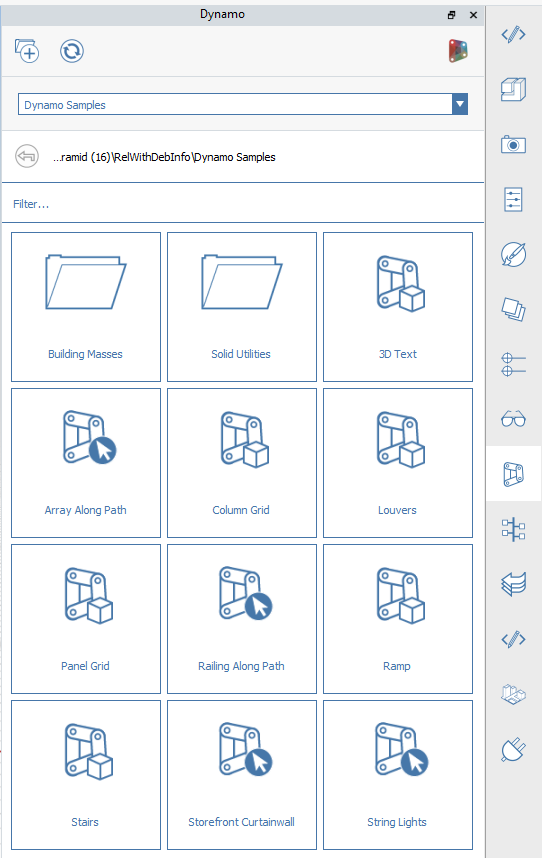Open the camera panel in sidebar
542x858 pixels.
click(x=513, y=144)
